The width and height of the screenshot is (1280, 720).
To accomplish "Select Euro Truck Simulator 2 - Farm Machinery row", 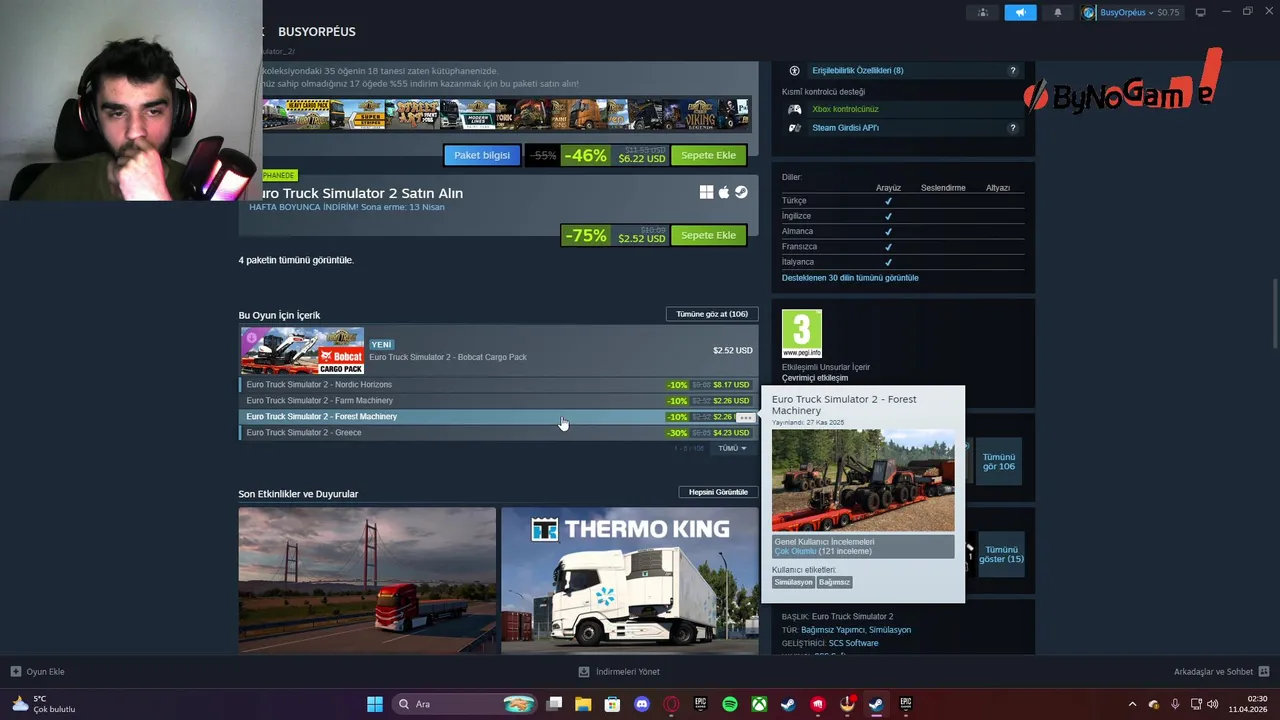I will coord(498,401).
